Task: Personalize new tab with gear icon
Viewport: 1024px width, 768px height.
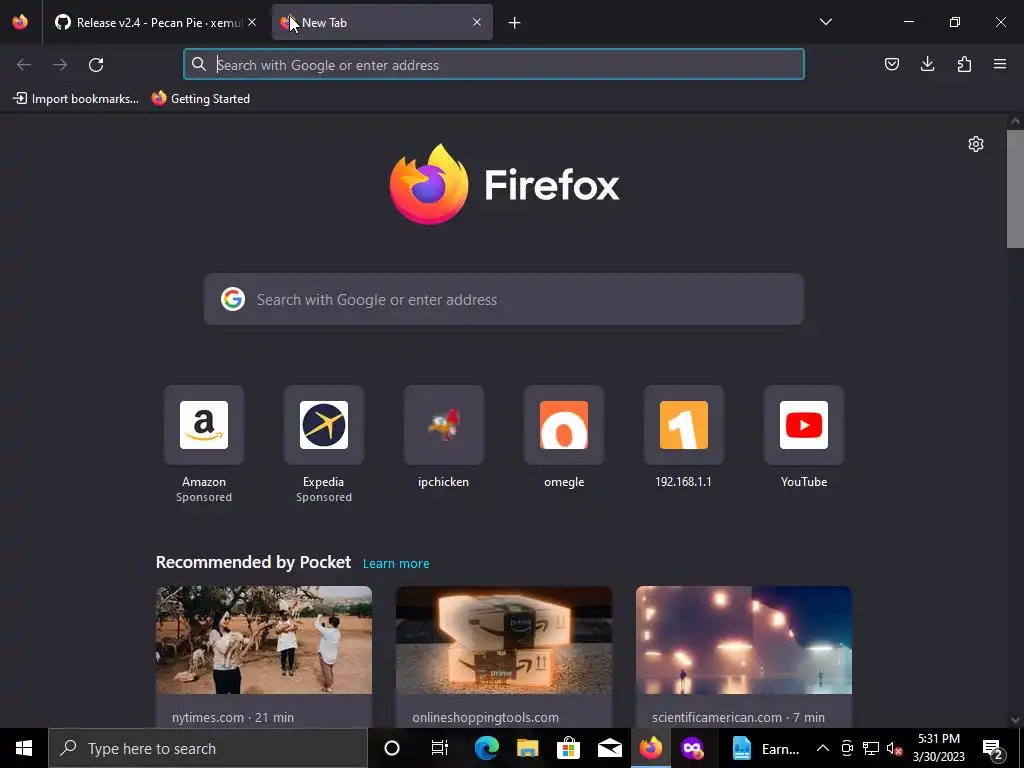Action: click(x=976, y=144)
